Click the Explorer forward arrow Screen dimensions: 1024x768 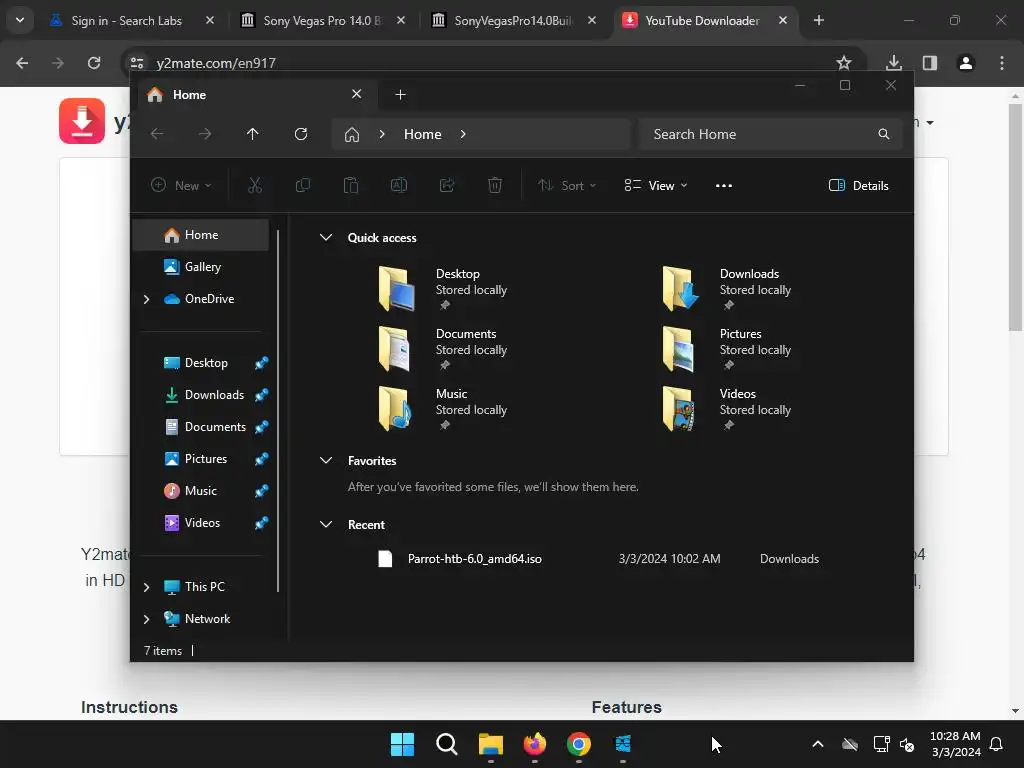(x=204, y=134)
